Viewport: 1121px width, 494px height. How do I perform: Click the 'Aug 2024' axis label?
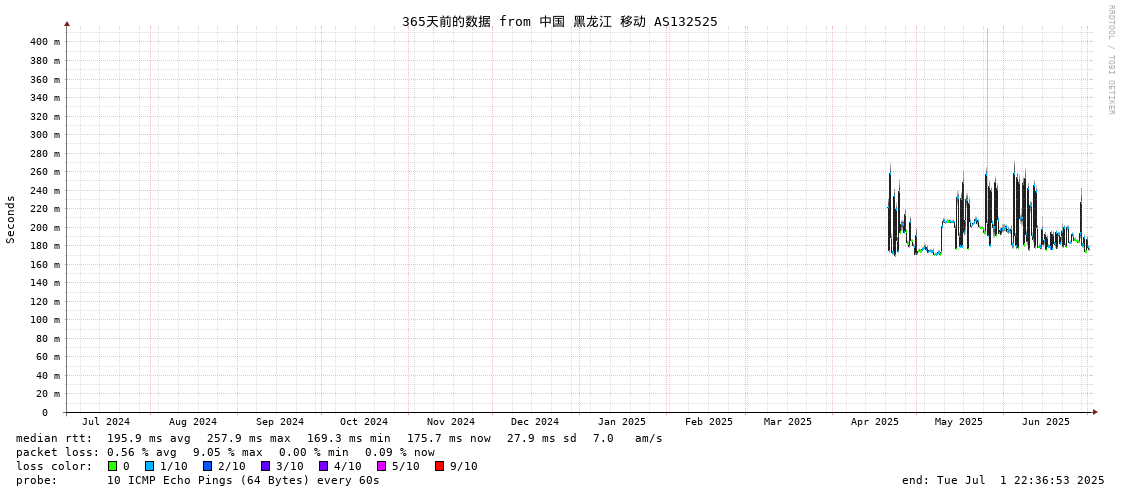point(192,422)
